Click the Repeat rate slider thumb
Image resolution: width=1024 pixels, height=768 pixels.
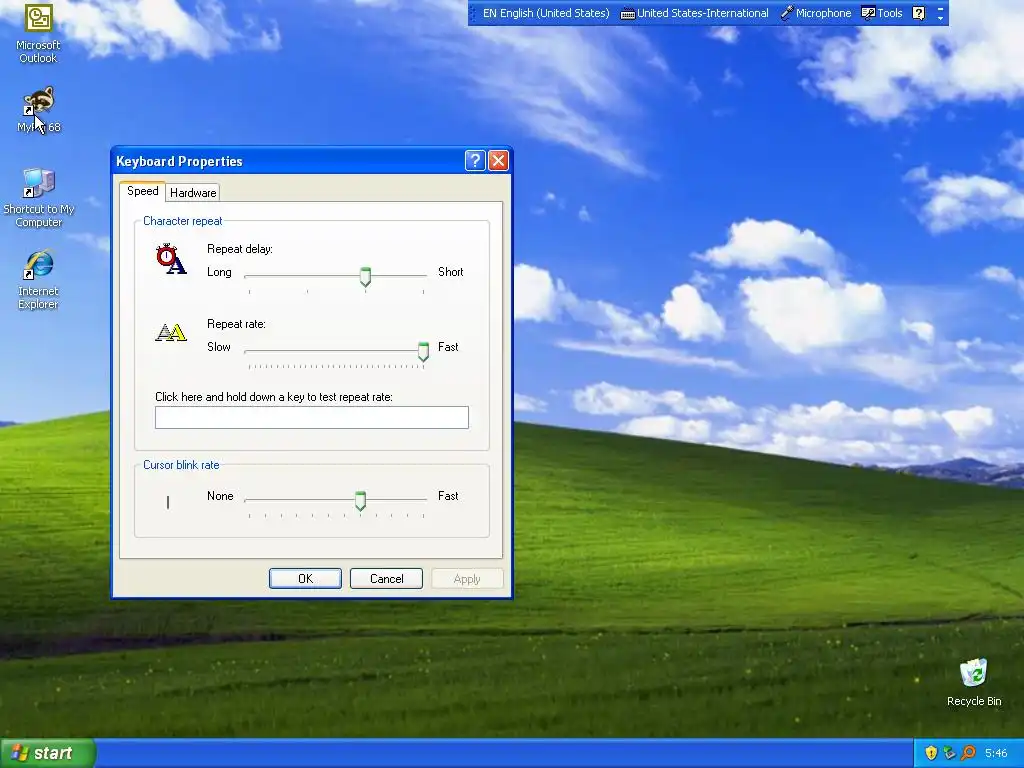(423, 351)
